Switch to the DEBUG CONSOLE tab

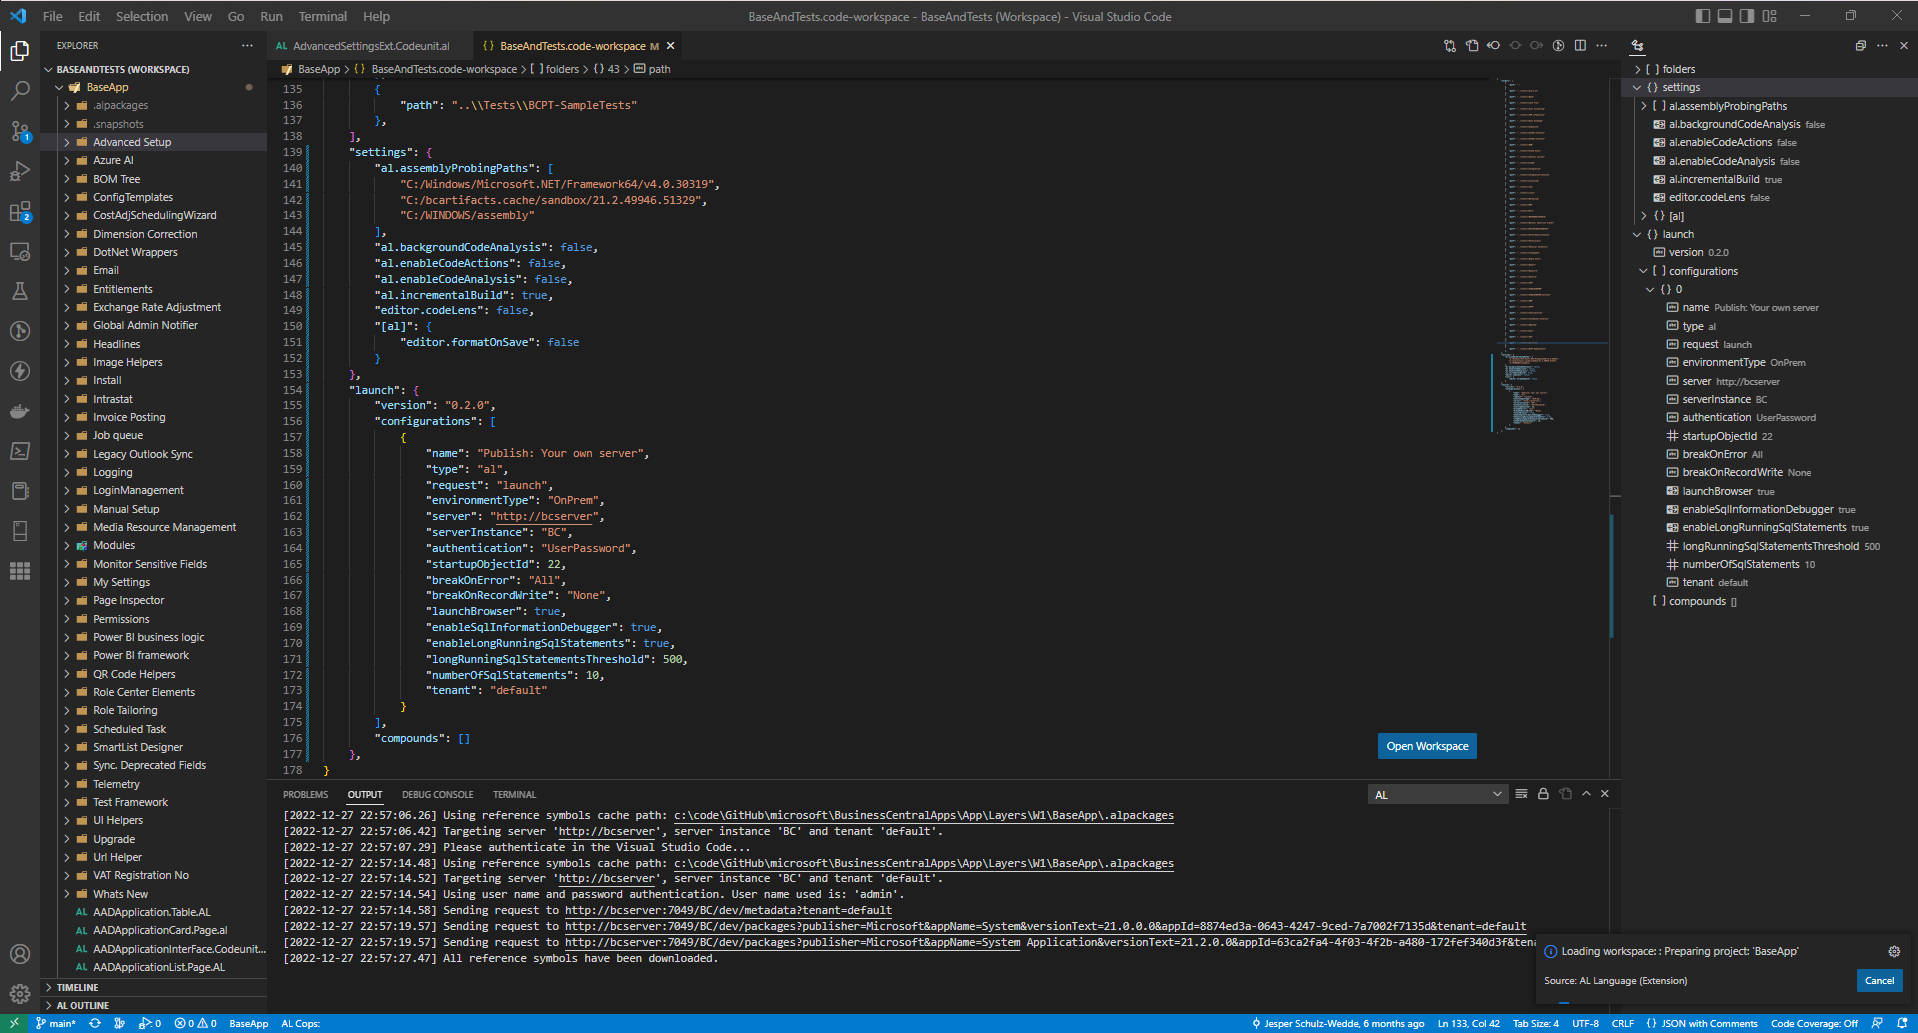pos(437,794)
